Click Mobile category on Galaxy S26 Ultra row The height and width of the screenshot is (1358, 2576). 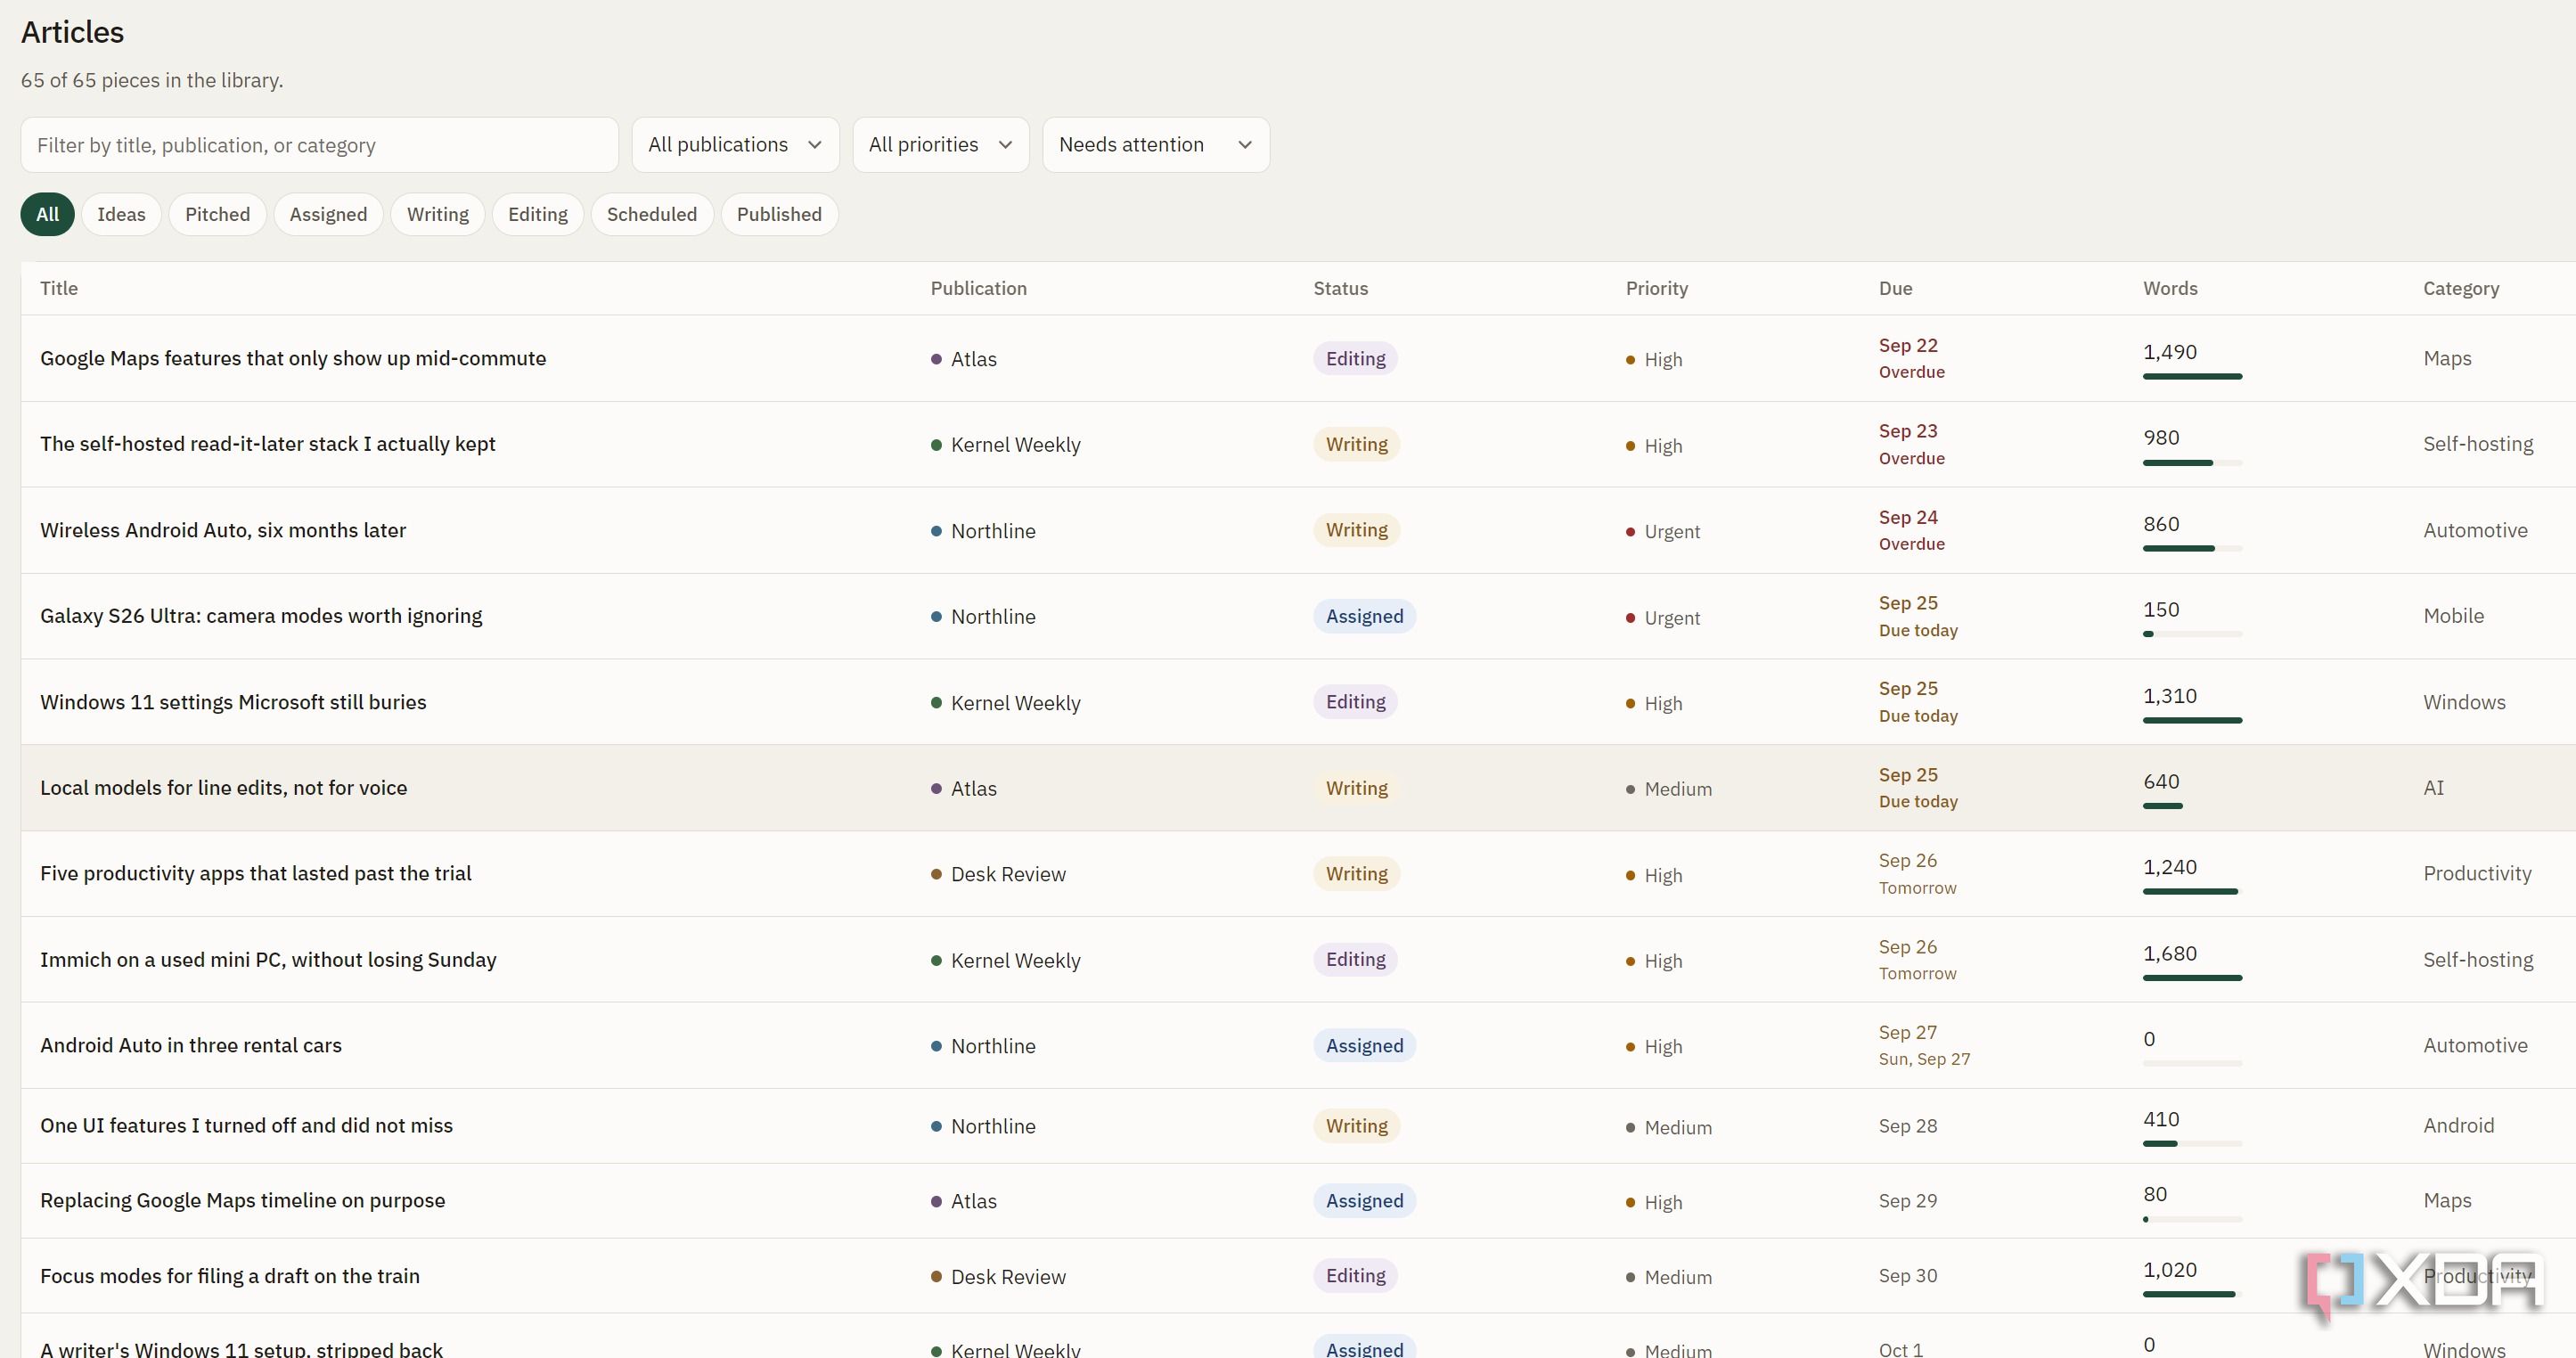2453,616
